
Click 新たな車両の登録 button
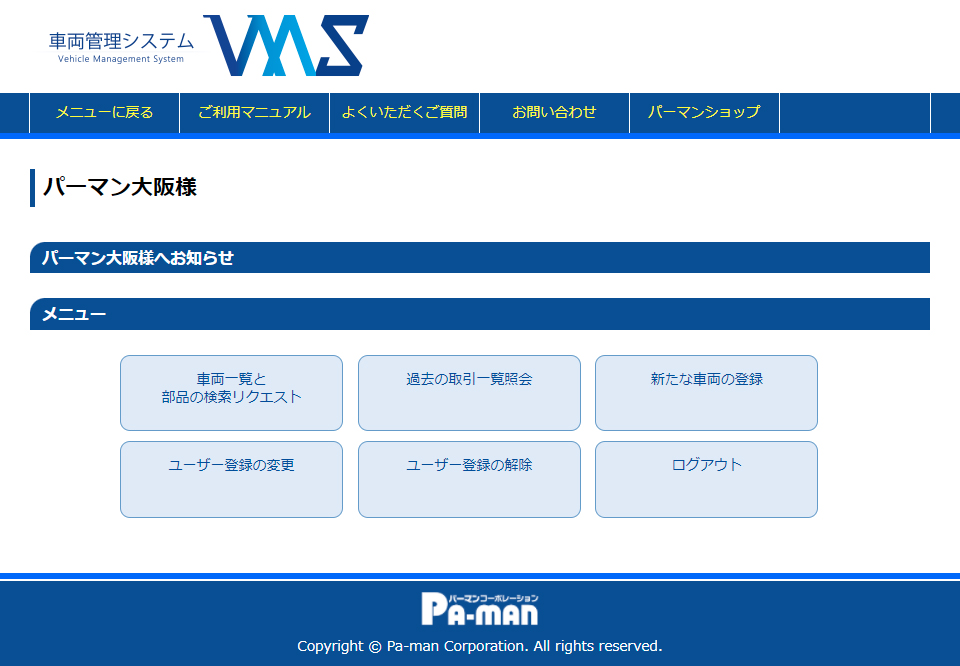tap(706, 392)
